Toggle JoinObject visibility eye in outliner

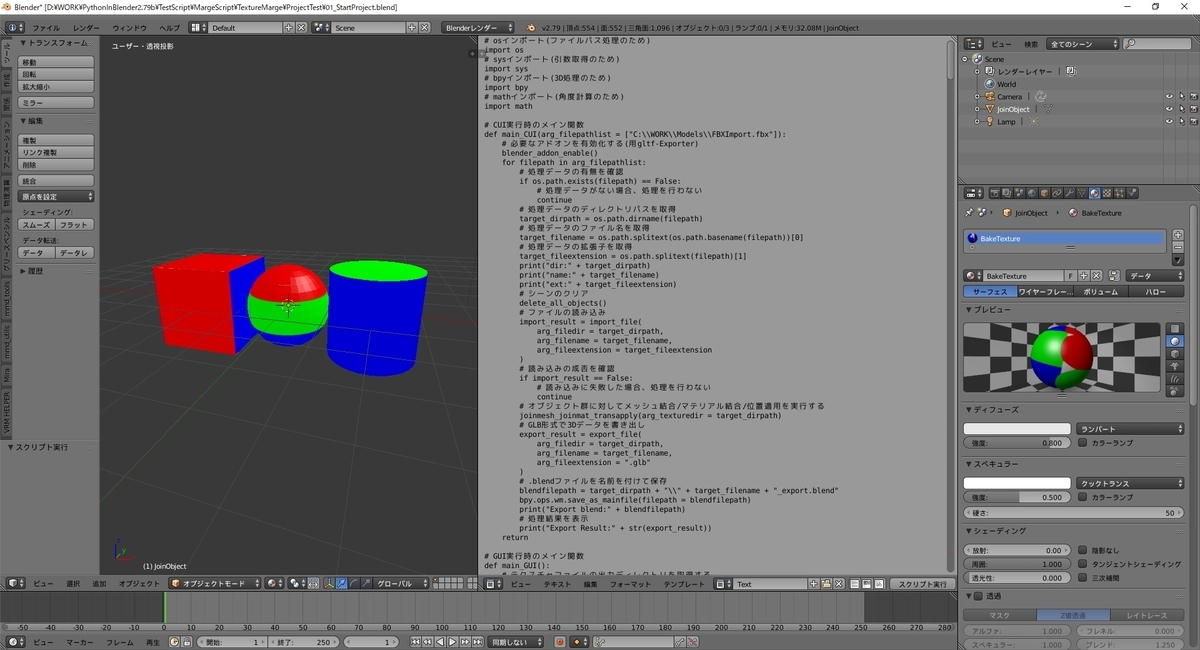[x=1169, y=109]
